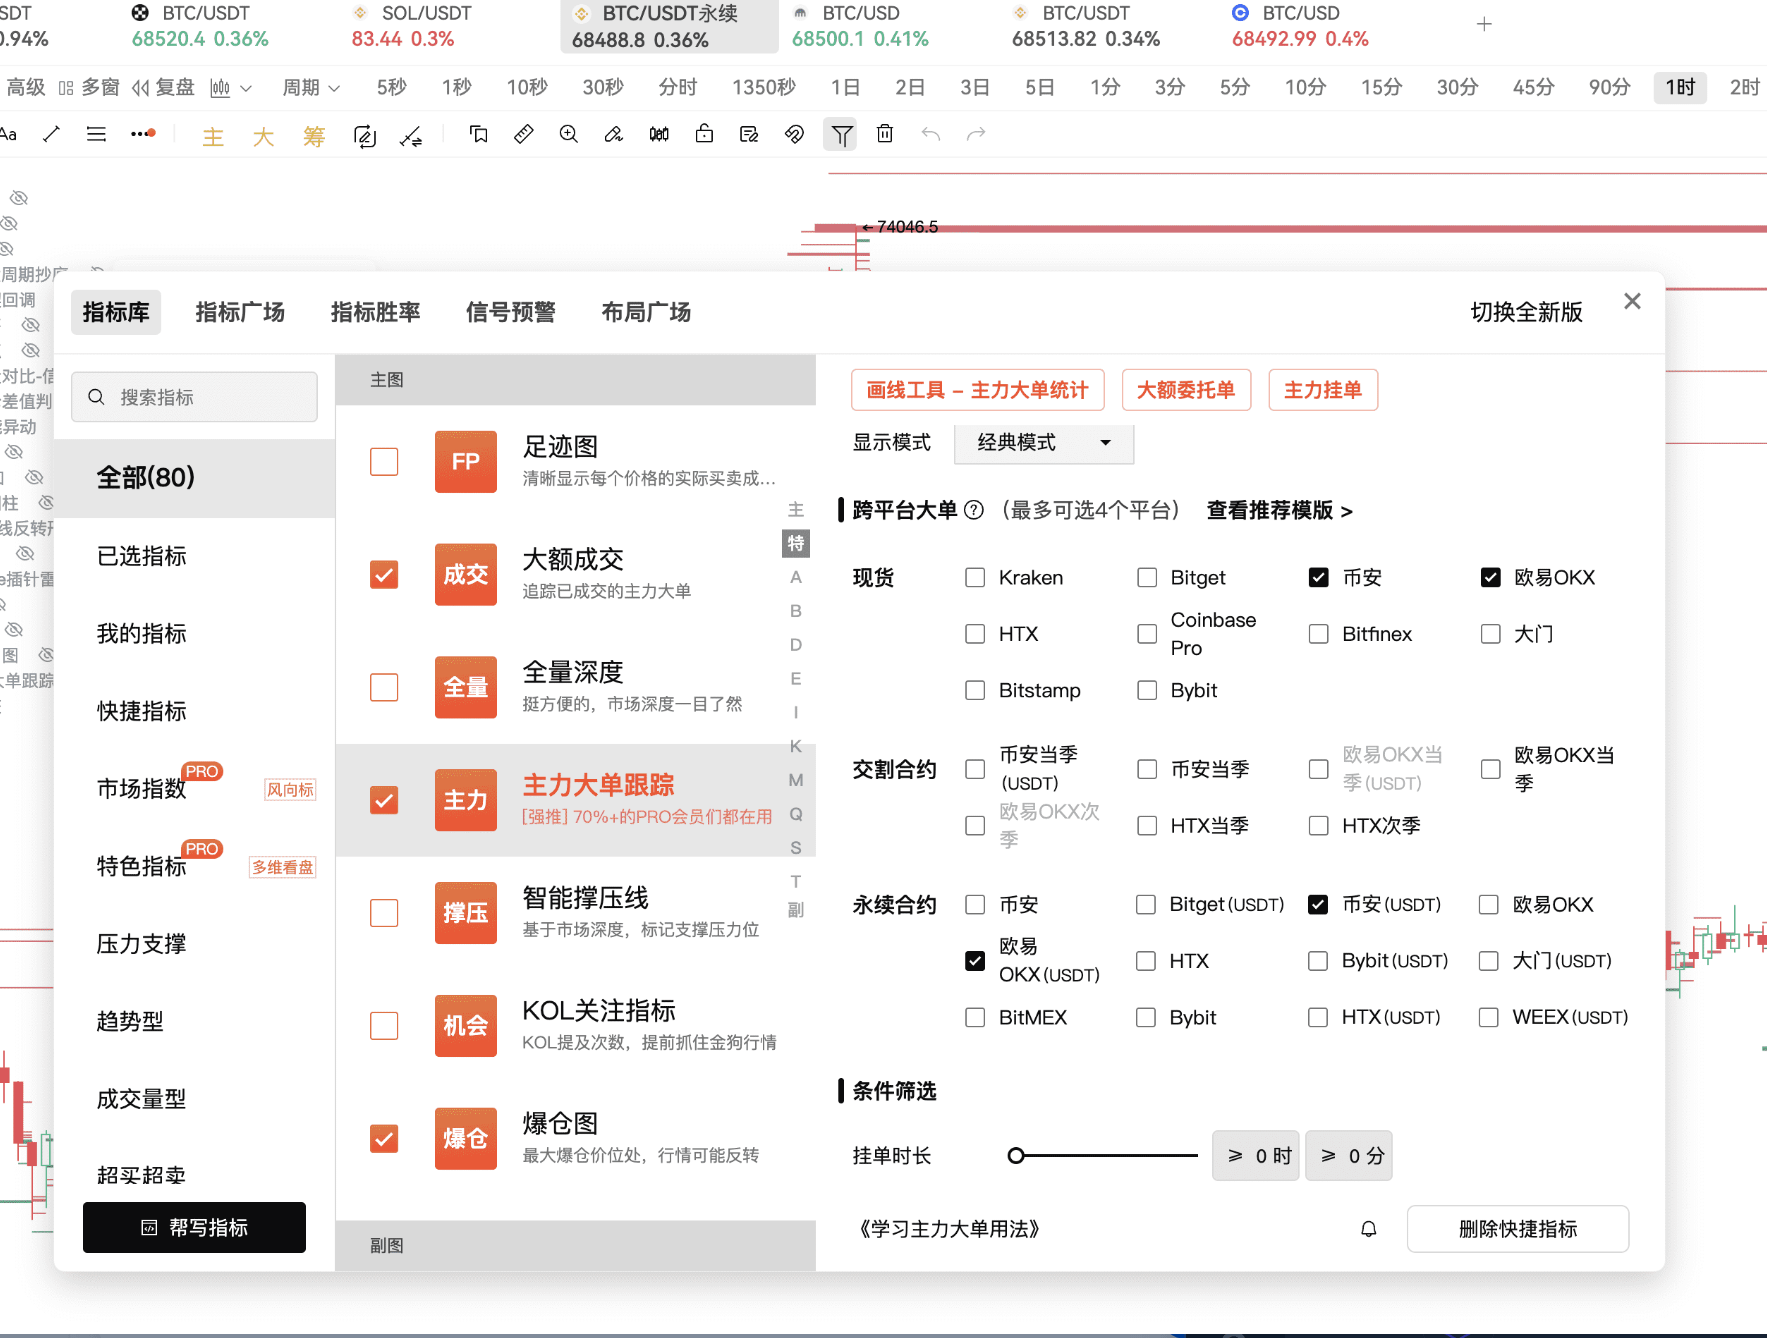Expand the 周期 dropdown
The height and width of the screenshot is (1338, 1767).
click(311, 88)
